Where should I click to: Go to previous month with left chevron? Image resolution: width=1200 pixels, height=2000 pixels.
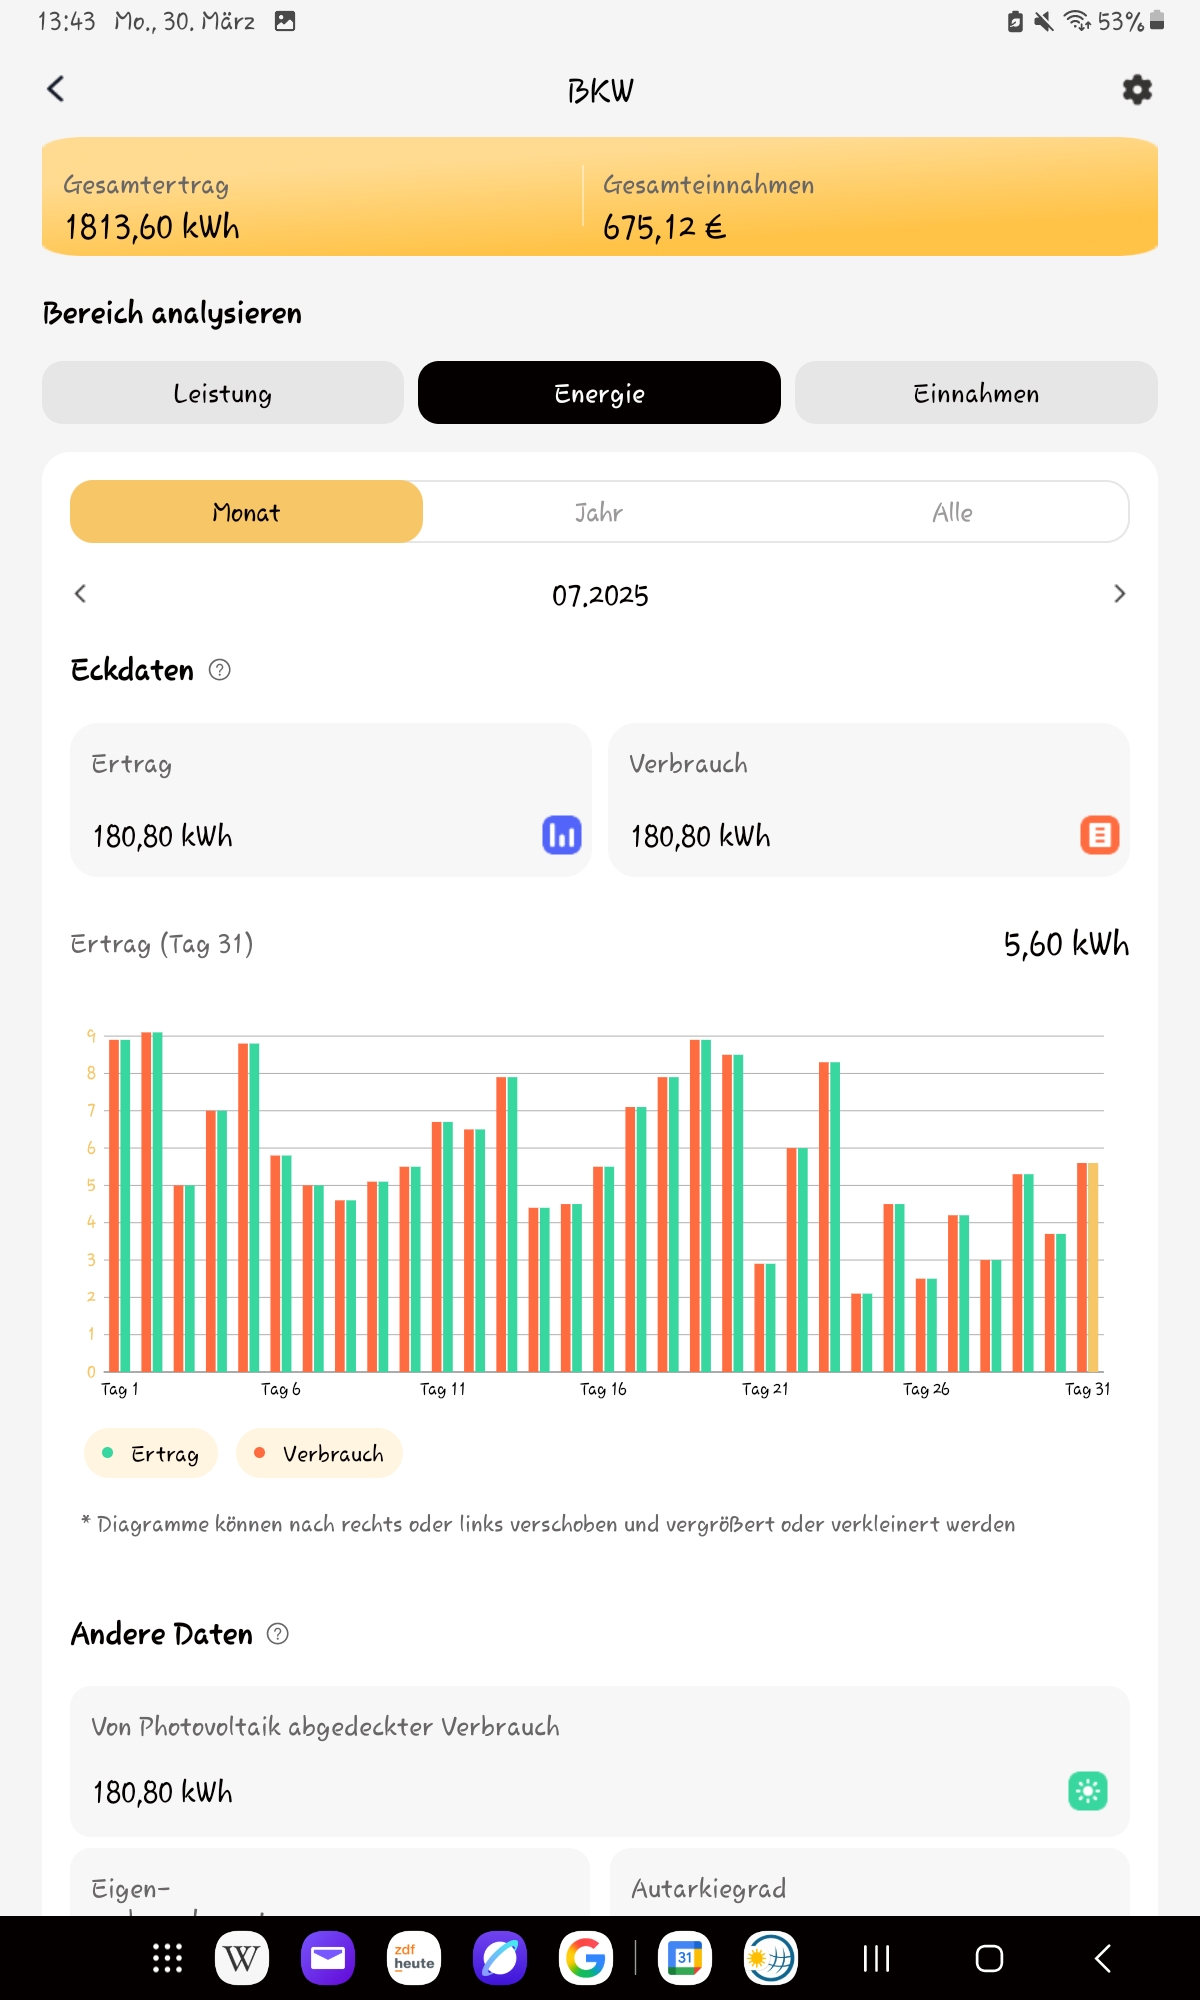pyautogui.click(x=81, y=594)
